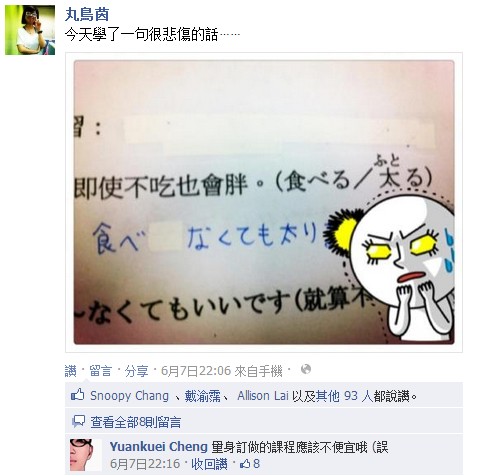Image resolution: width=488 pixels, height=476 pixels.
Task: Click the comment timestamp 6月7日22:16
Action: click(145, 464)
